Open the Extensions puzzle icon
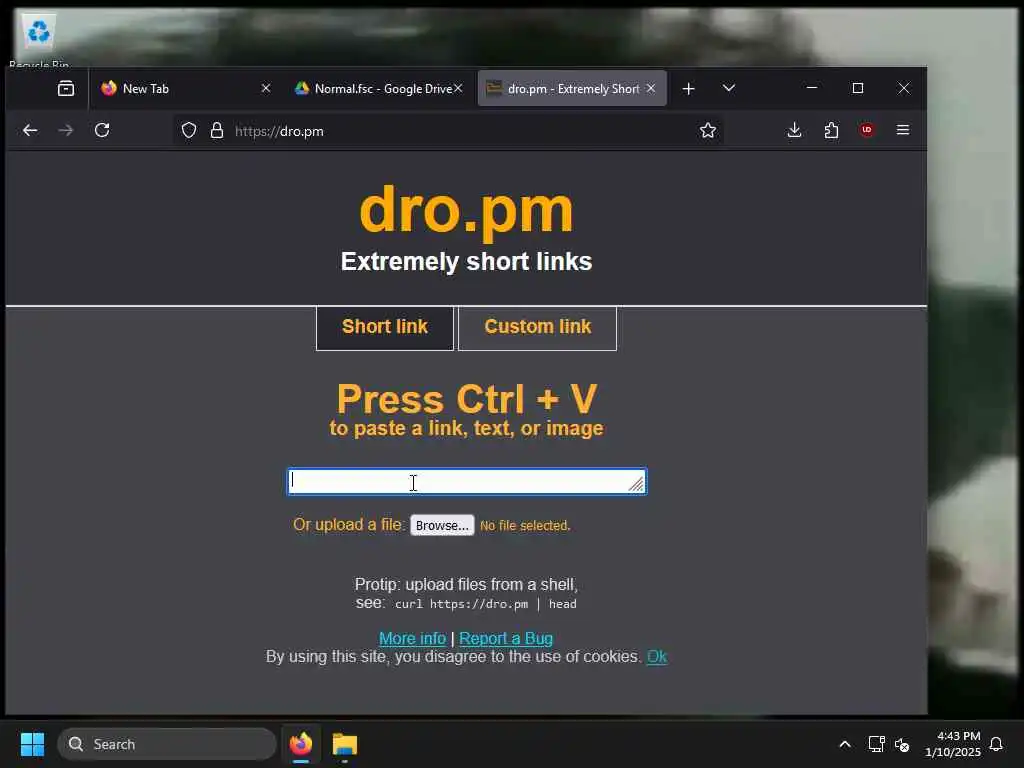Image resolution: width=1024 pixels, height=768 pixels. click(831, 130)
